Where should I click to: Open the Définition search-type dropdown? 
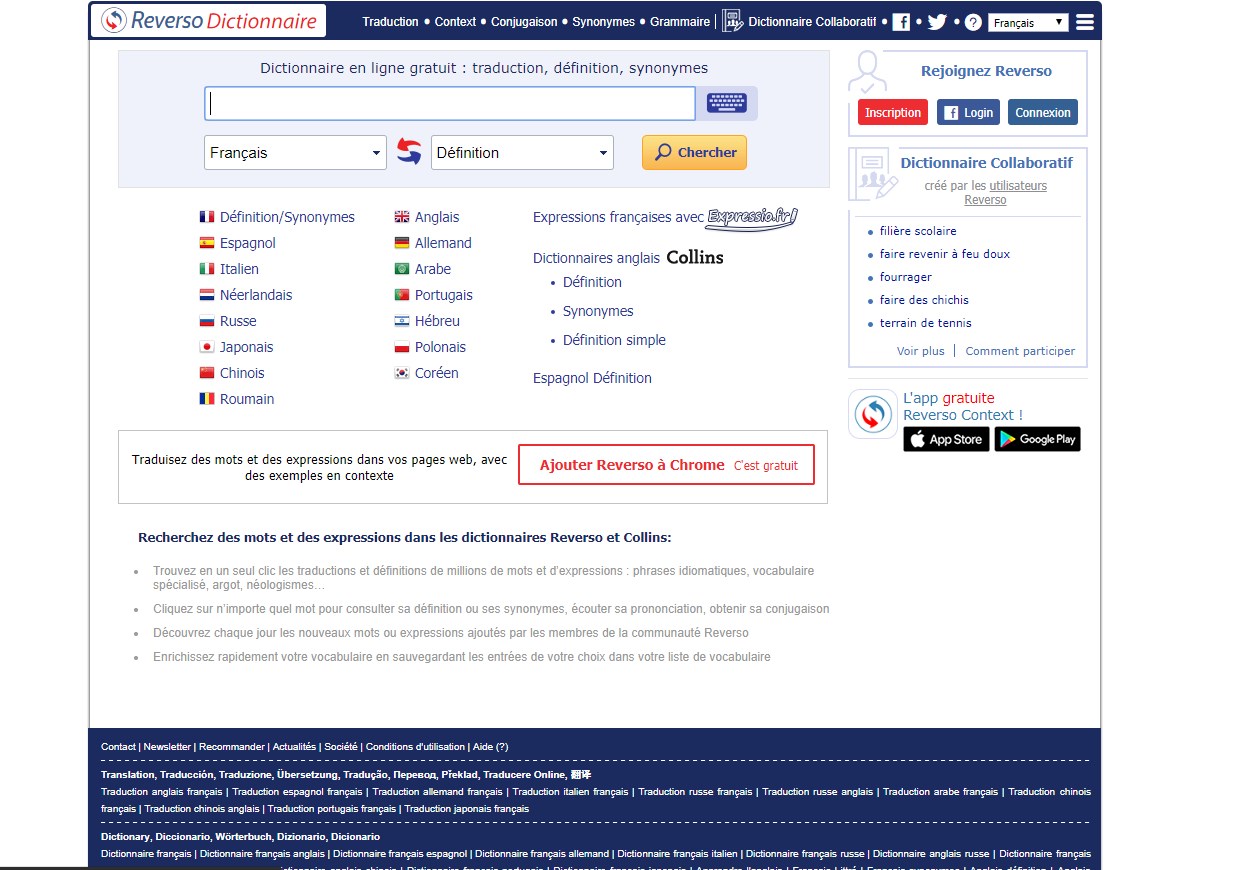pyautogui.click(x=522, y=151)
